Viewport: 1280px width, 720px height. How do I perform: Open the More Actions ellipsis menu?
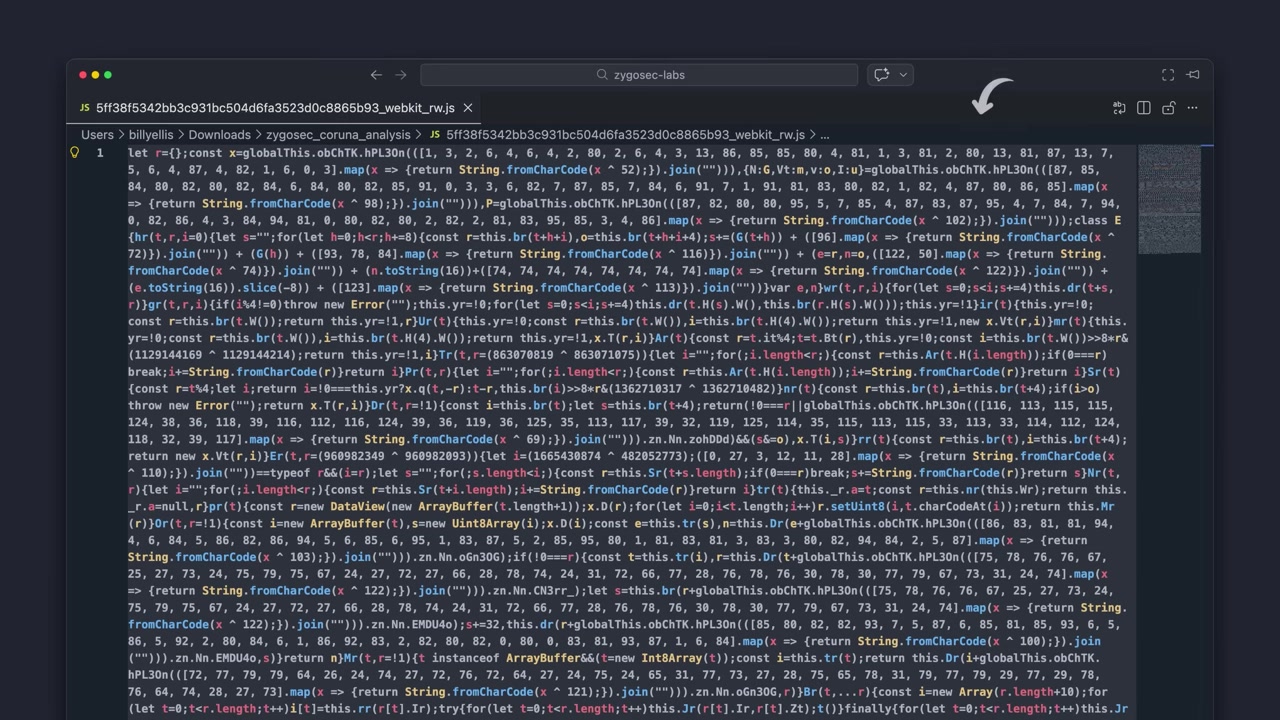[1192, 108]
